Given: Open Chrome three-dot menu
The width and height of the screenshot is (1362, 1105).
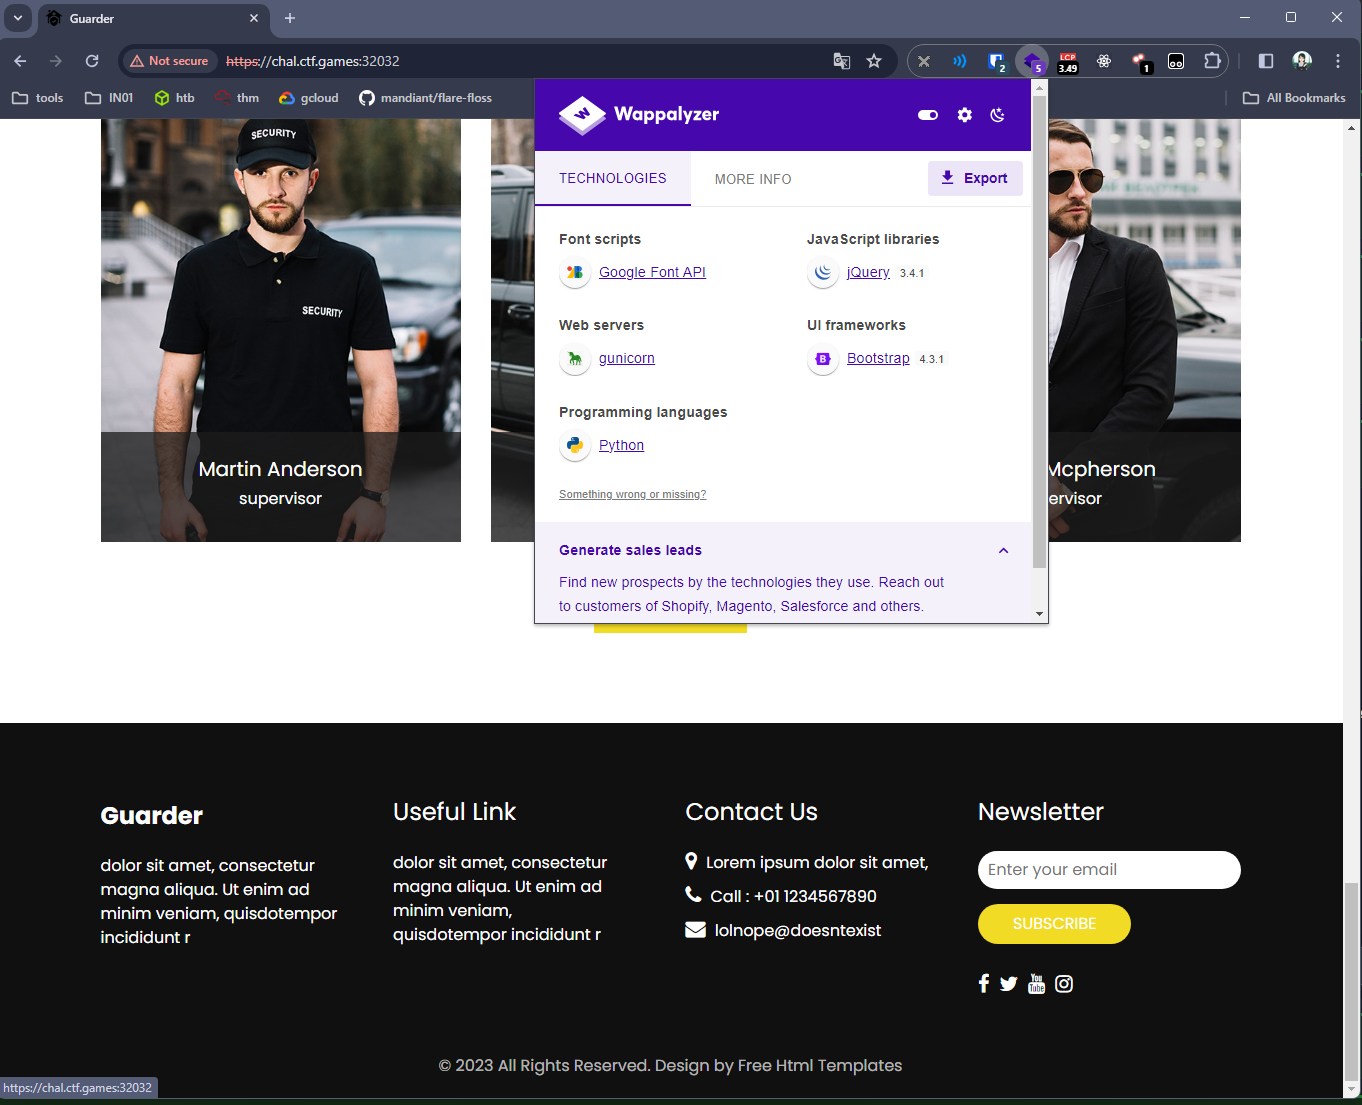Looking at the screenshot, I should click(x=1338, y=61).
